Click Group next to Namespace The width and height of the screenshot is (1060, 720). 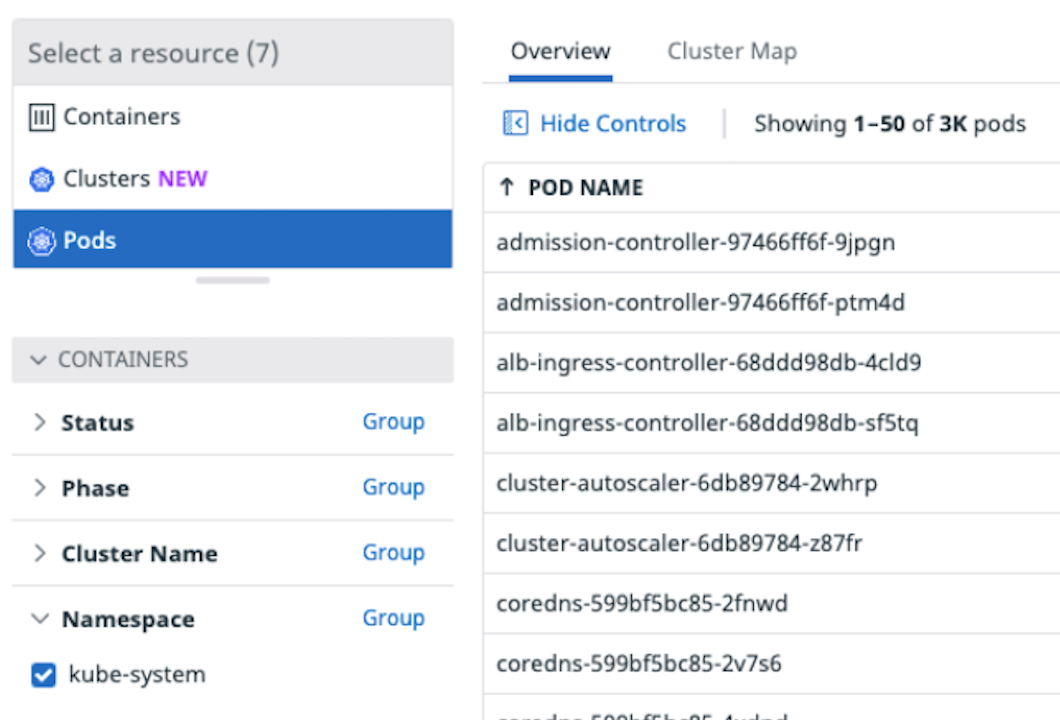tap(393, 618)
